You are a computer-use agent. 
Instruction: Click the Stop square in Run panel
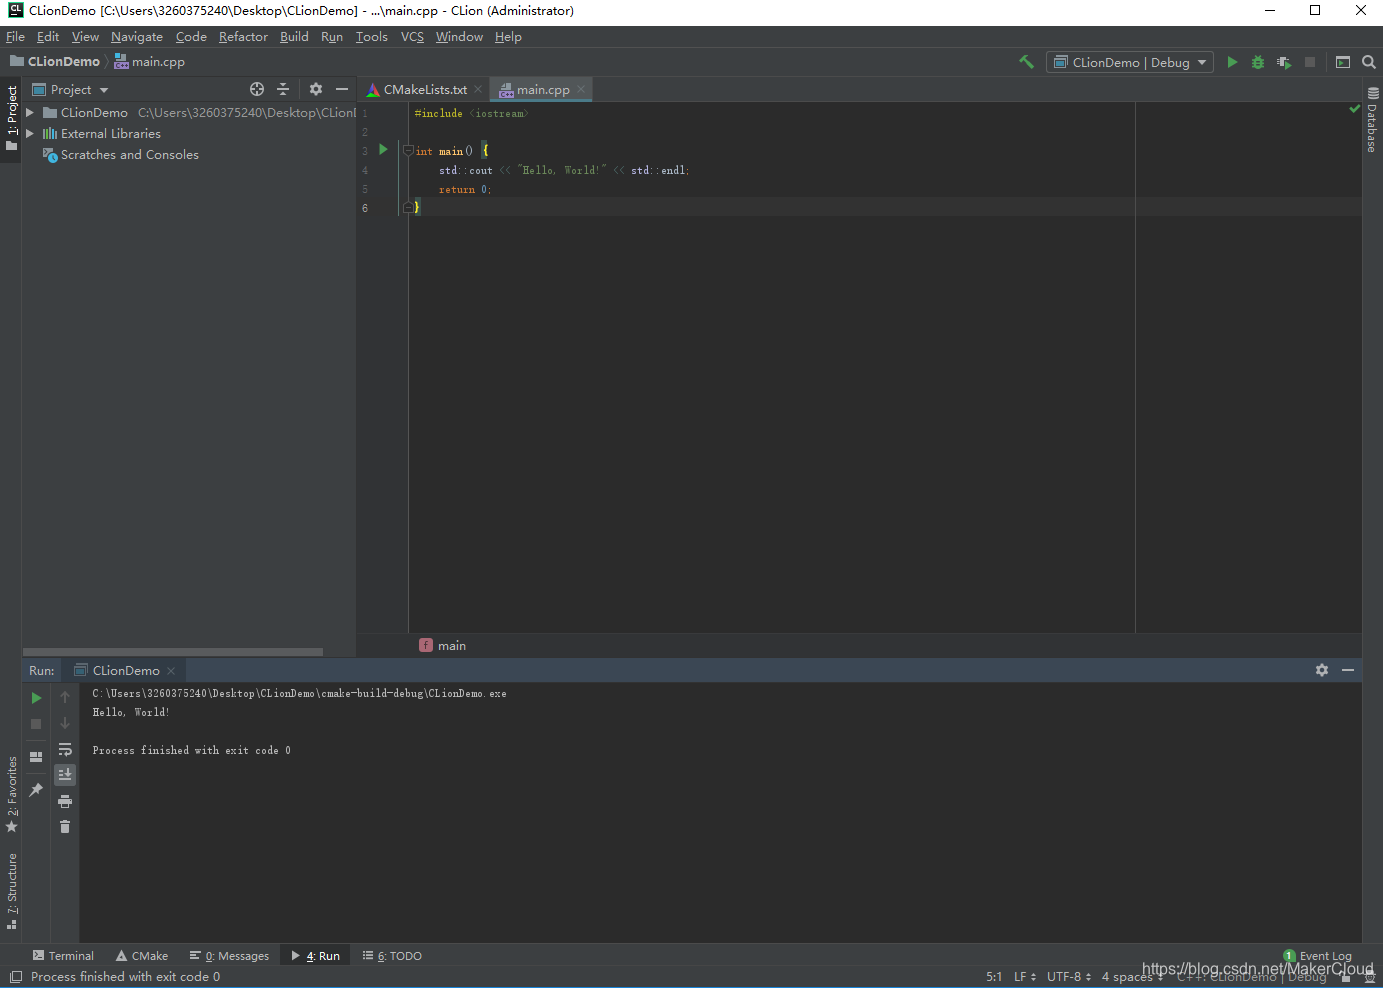point(36,723)
